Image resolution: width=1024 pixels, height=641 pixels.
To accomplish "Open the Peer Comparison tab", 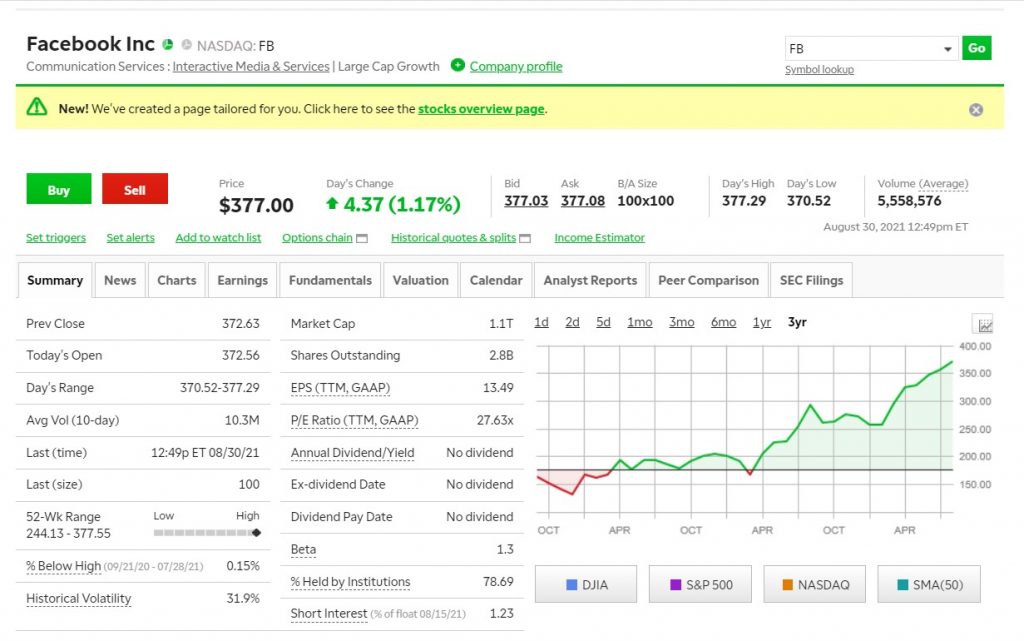I will 709,280.
